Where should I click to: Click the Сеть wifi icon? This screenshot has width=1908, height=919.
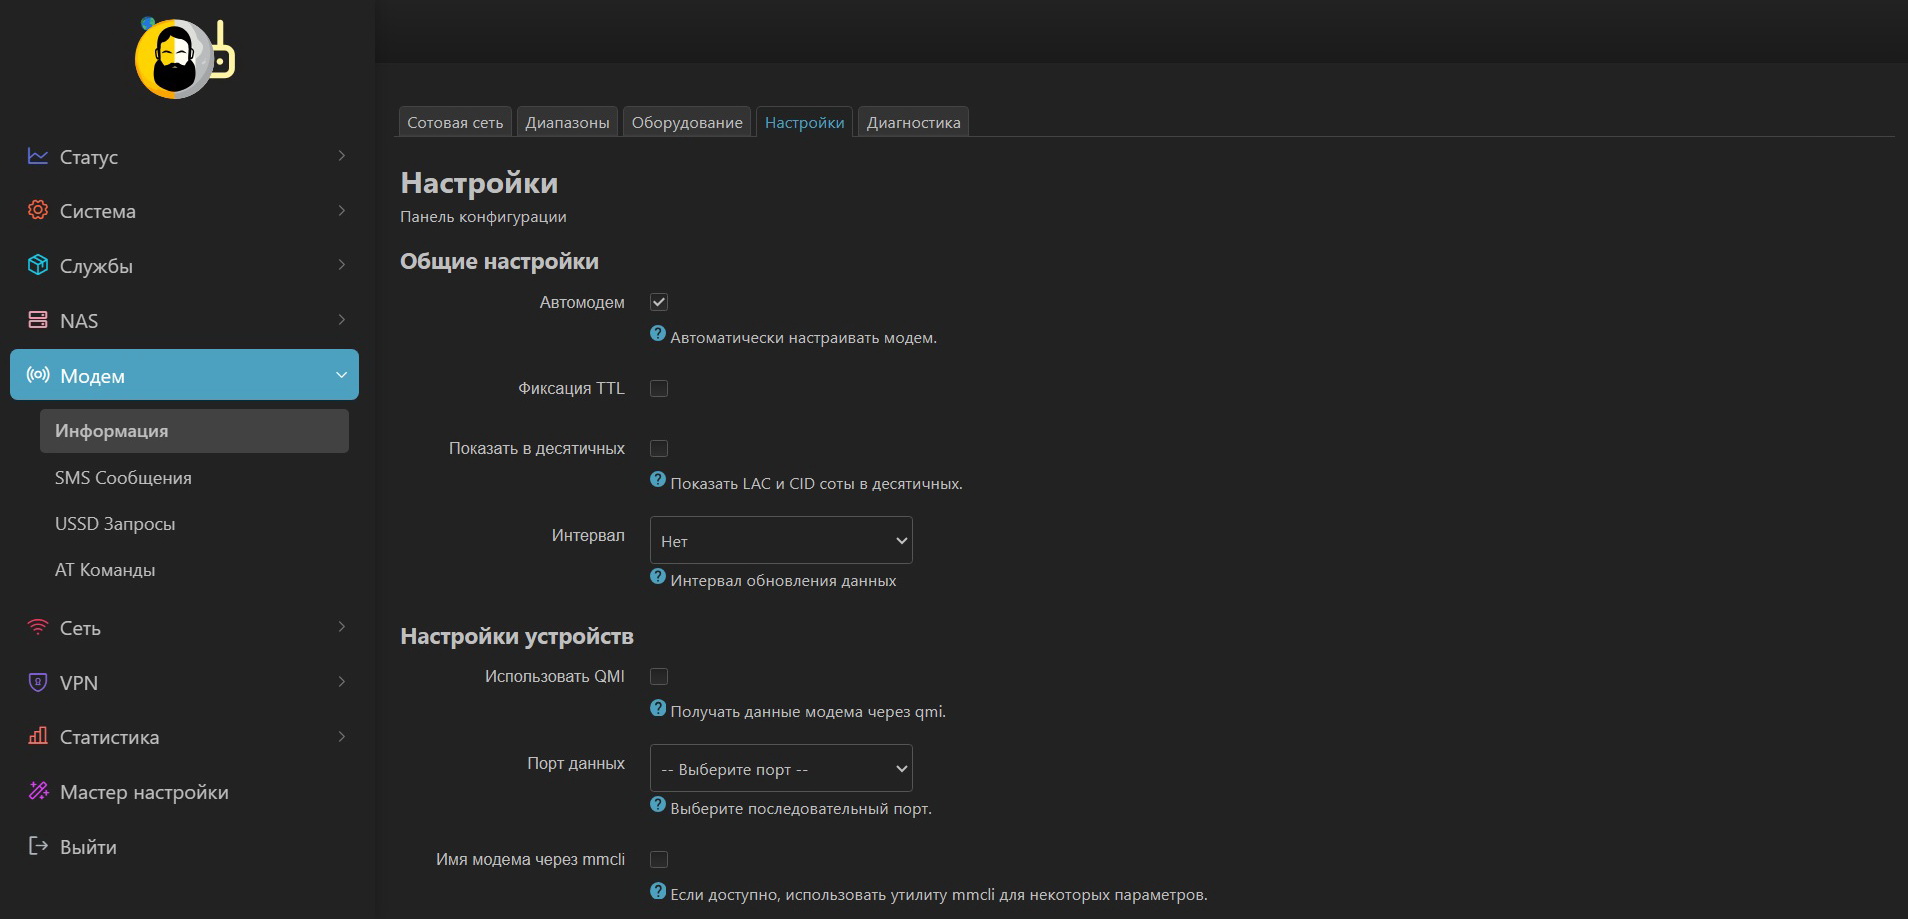pyautogui.click(x=38, y=627)
